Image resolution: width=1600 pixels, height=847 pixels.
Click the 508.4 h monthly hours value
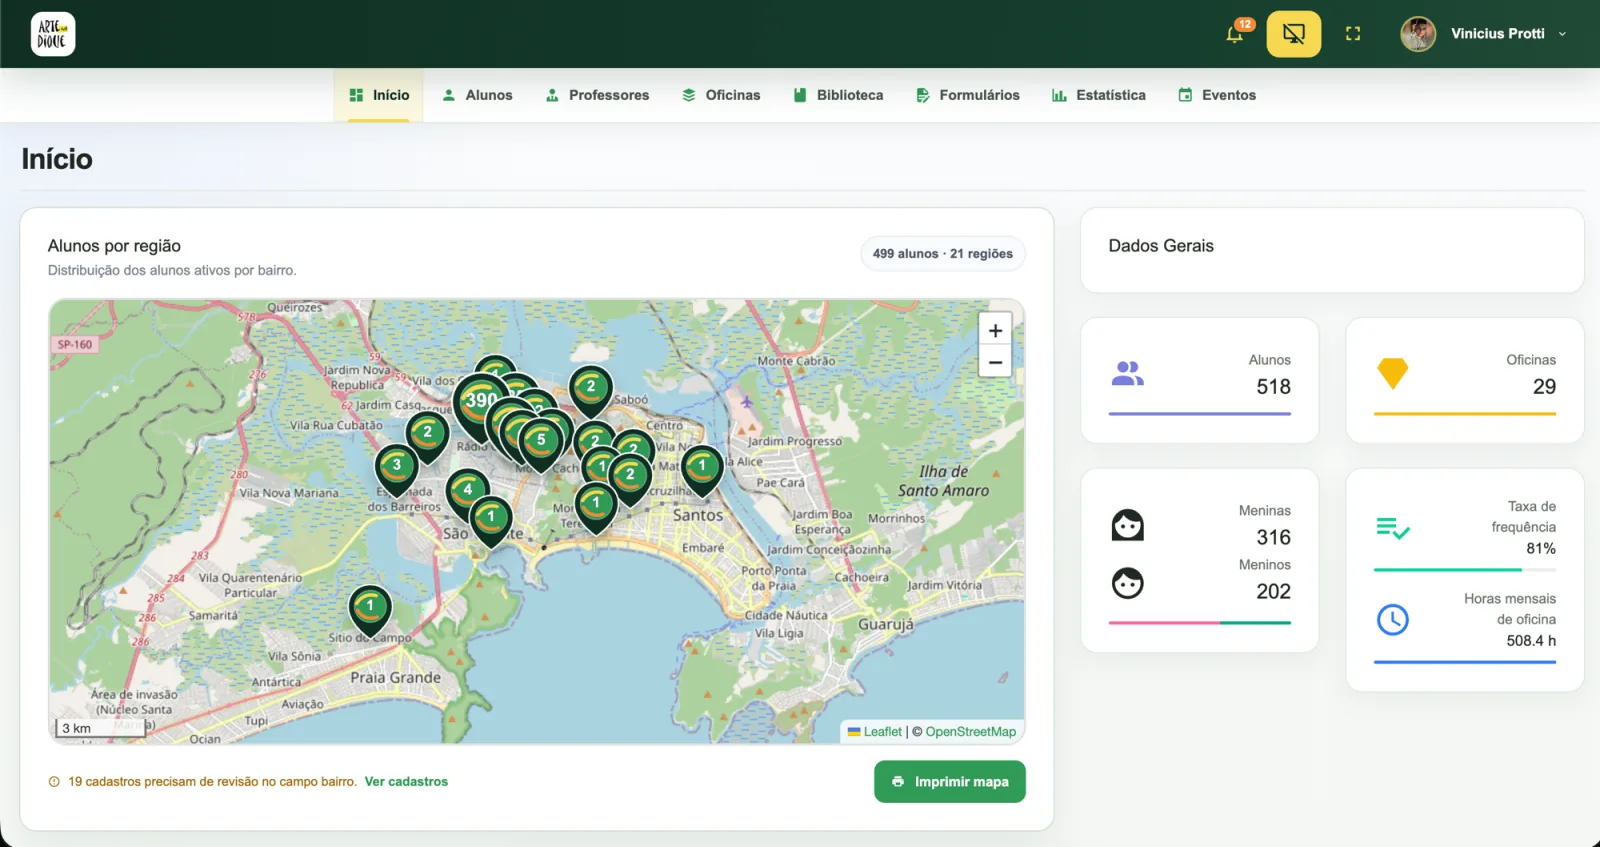(x=1531, y=641)
